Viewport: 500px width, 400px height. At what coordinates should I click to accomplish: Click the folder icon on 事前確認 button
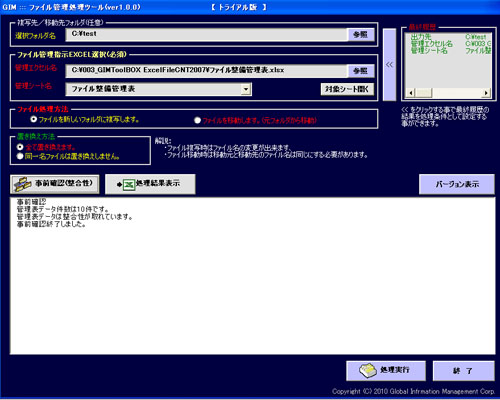(23, 184)
